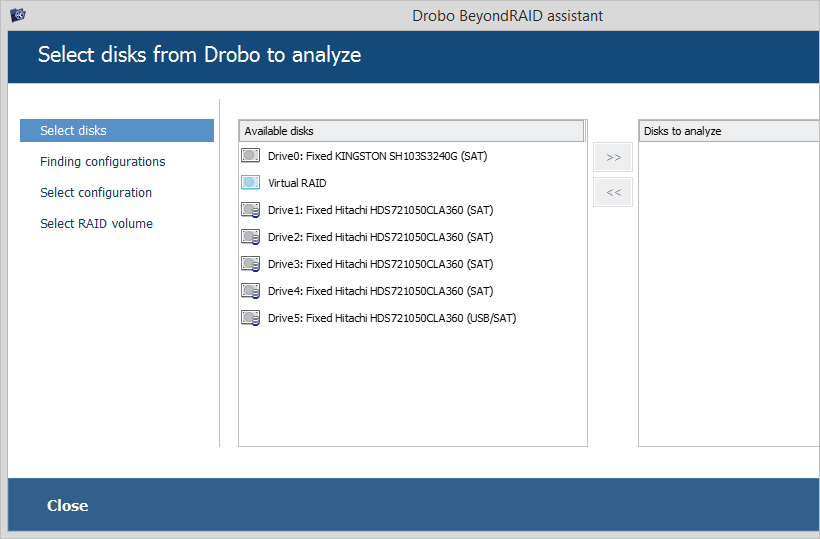The width and height of the screenshot is (820, 539).
Task: Click the Available disks column header
Action: click(x=412, y=131)
